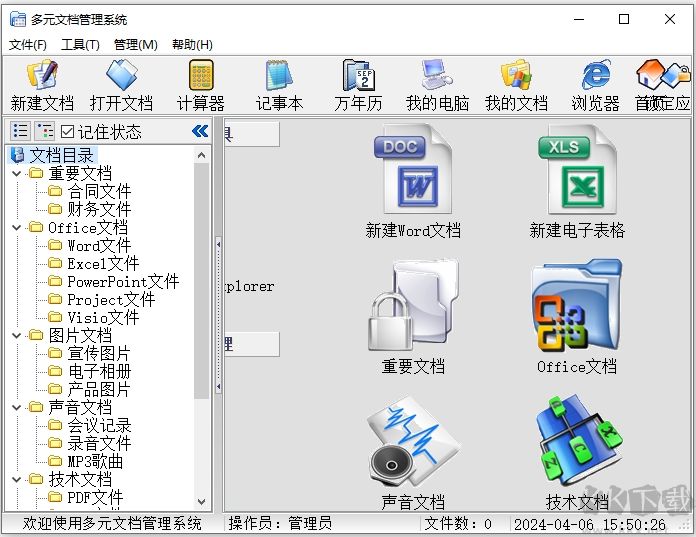
Task: Select the PDF文件 tree item
Action: point(95,498)
